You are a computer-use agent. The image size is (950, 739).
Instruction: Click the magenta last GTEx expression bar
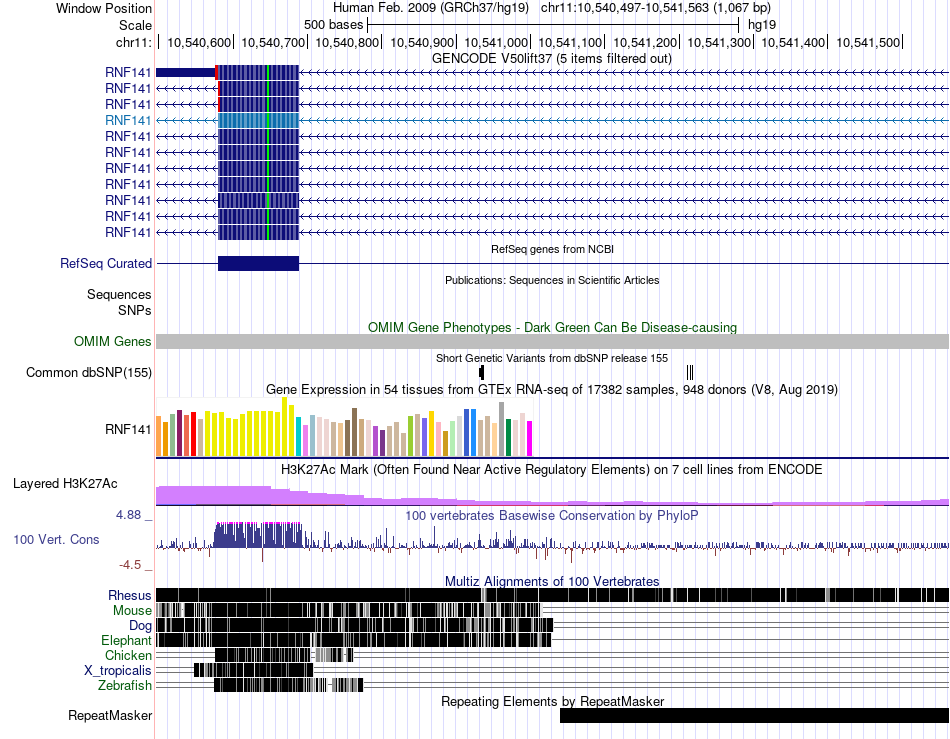click(529, 439)
